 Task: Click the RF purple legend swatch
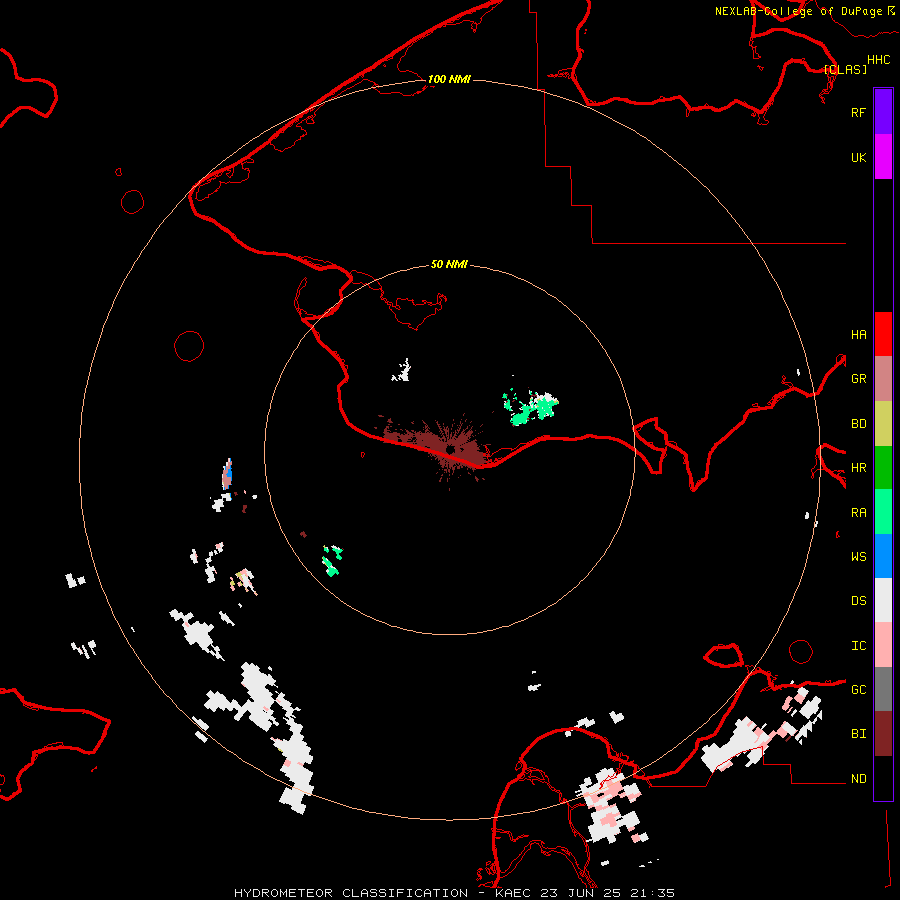(x=883, y=112)
